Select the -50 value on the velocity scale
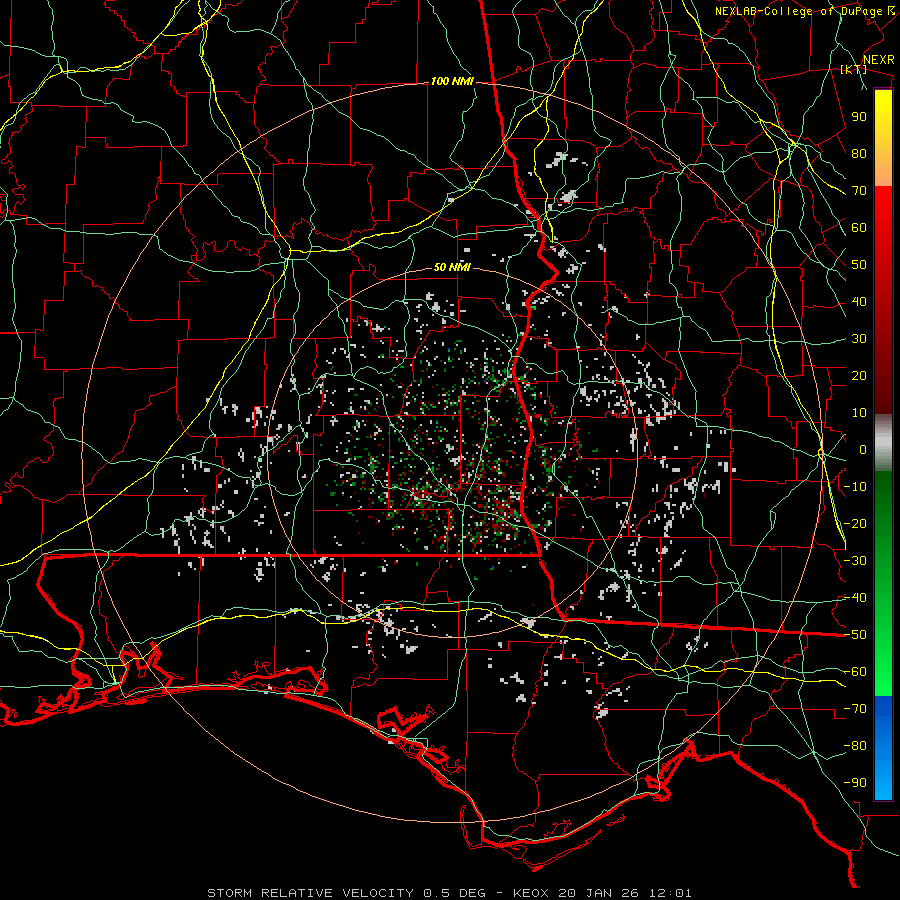 pyautogui.click(x=855, y=635)
